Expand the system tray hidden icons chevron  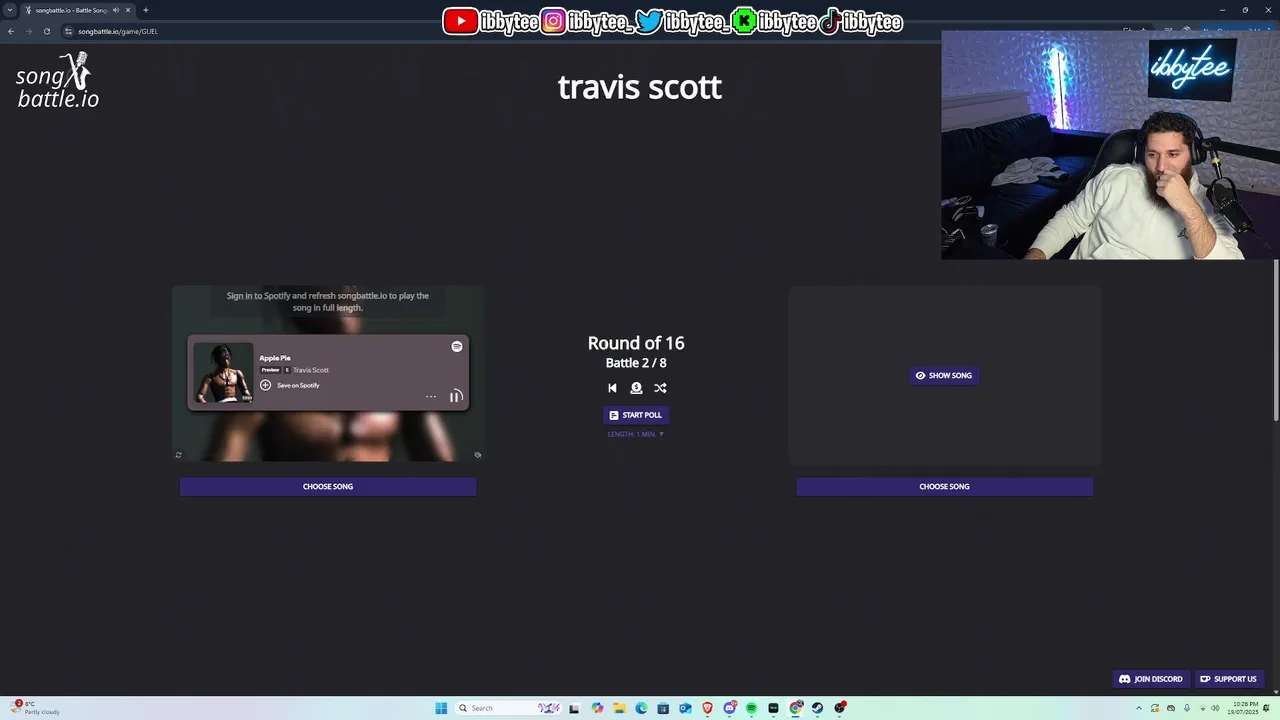1138,708
